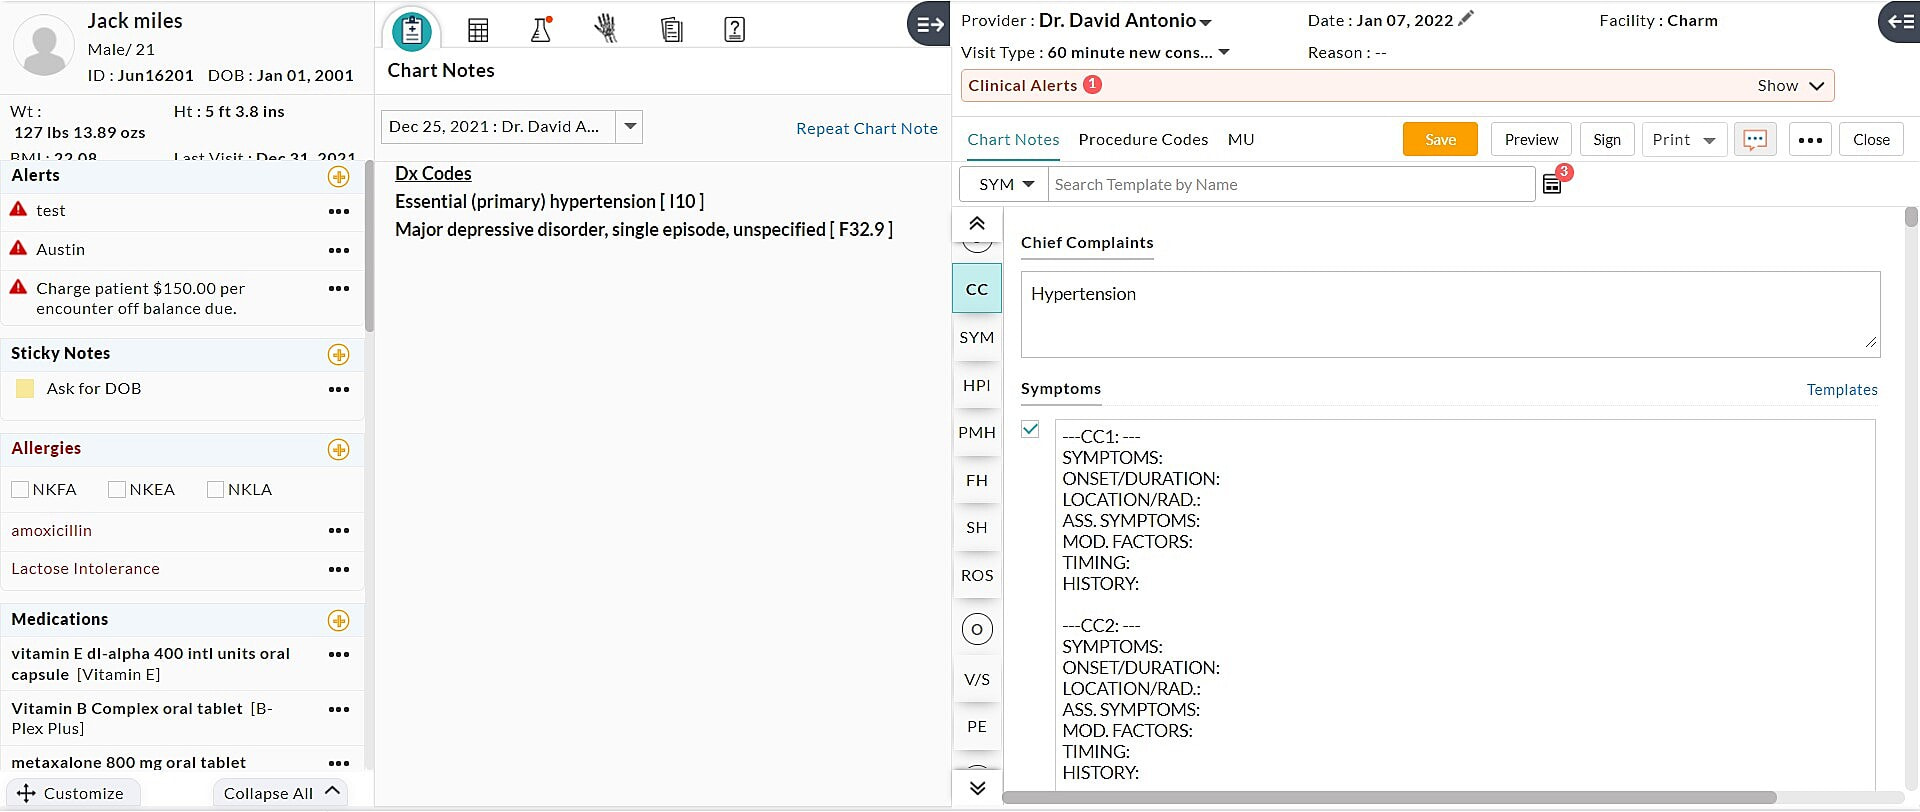The image size is (1920, 812).
Task: Open the SYM template type dropdown
Action: coord(1004,185)
